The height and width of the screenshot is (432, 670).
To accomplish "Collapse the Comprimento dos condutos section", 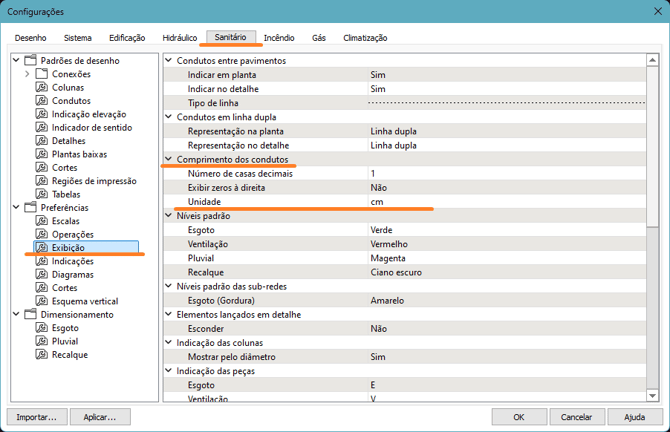I will (169, 159).
